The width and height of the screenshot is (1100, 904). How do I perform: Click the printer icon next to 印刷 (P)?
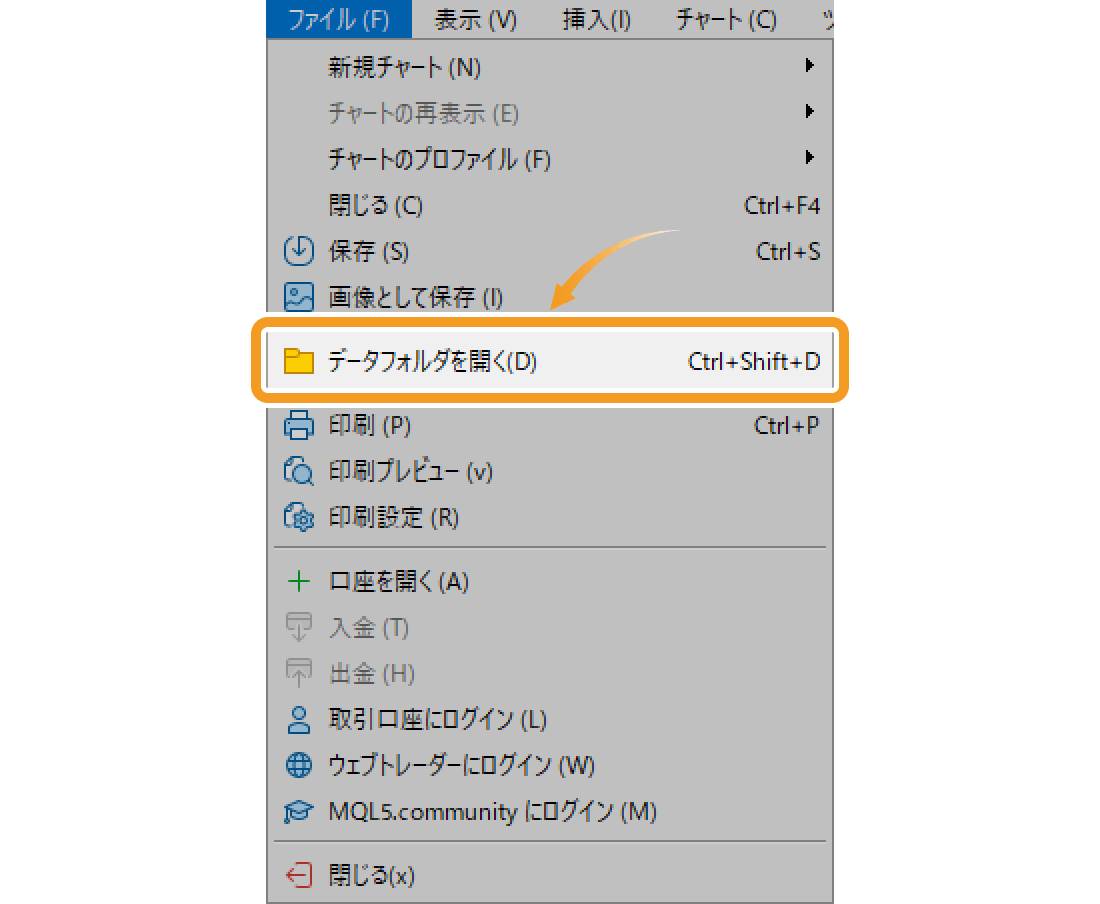(x=299, y=425)
